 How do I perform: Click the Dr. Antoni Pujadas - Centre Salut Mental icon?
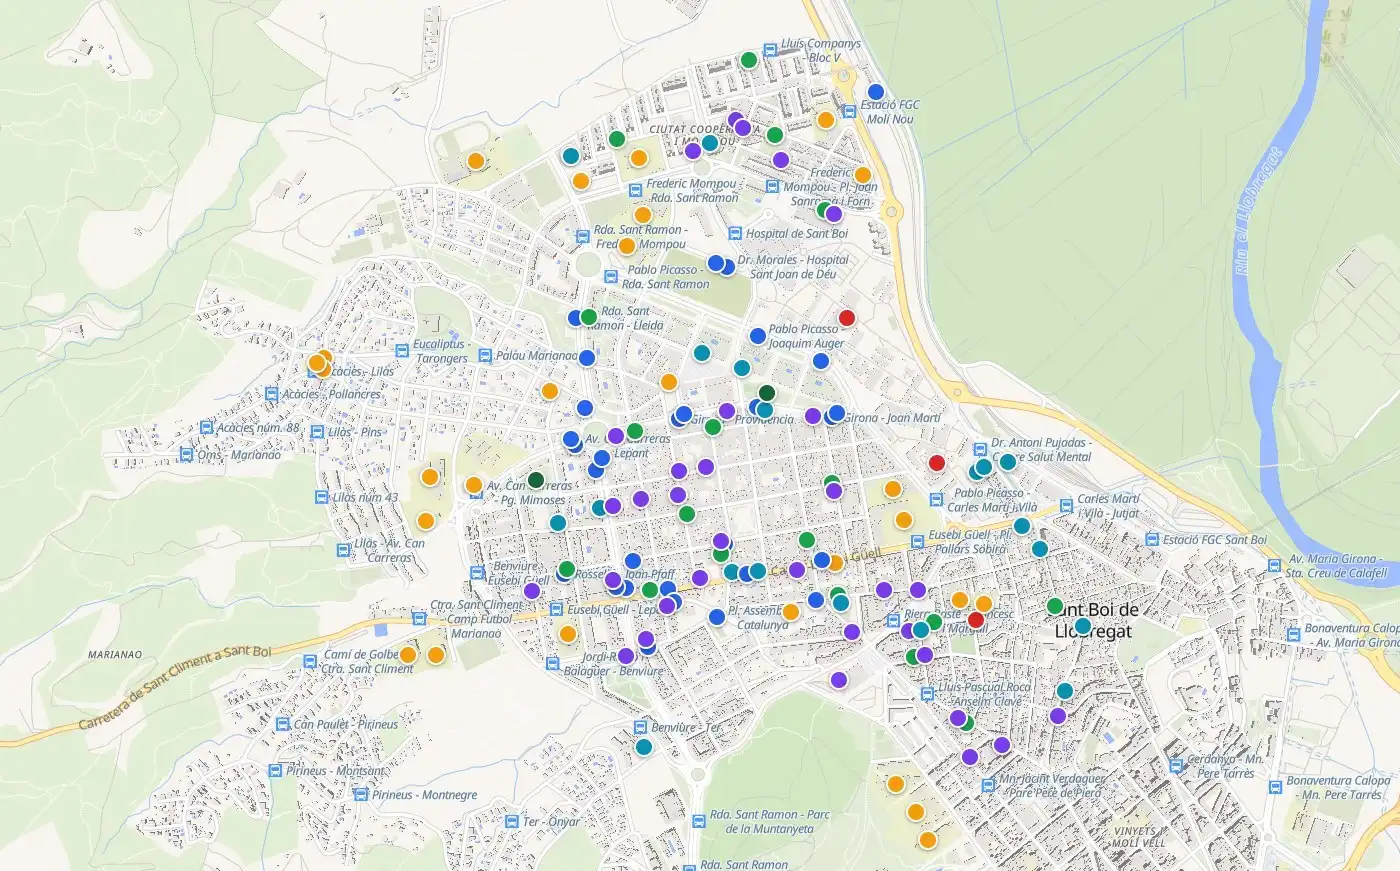tap(980, 449)
